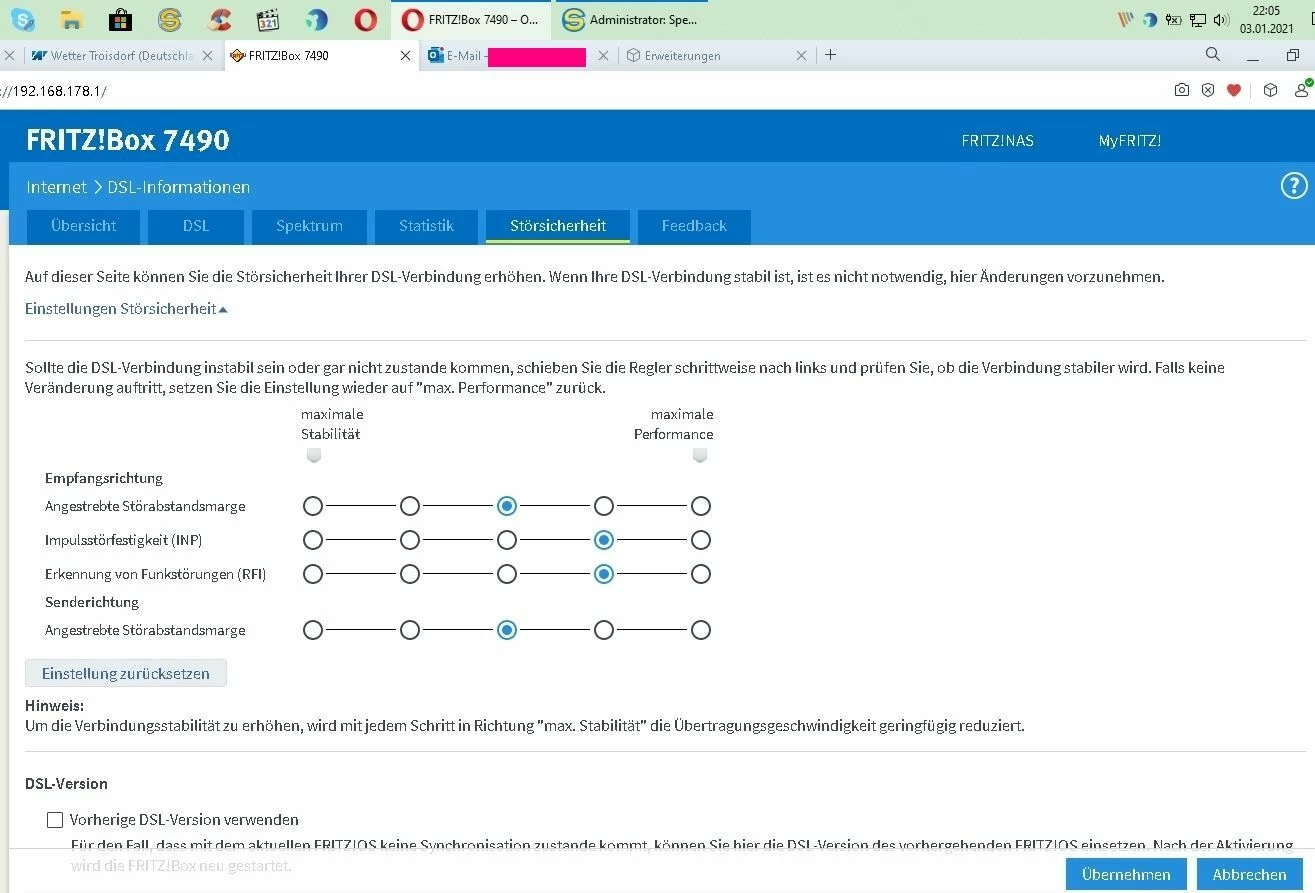Open the pinned yellow S app icon
Screen dimensions: 1315x893
170,19
